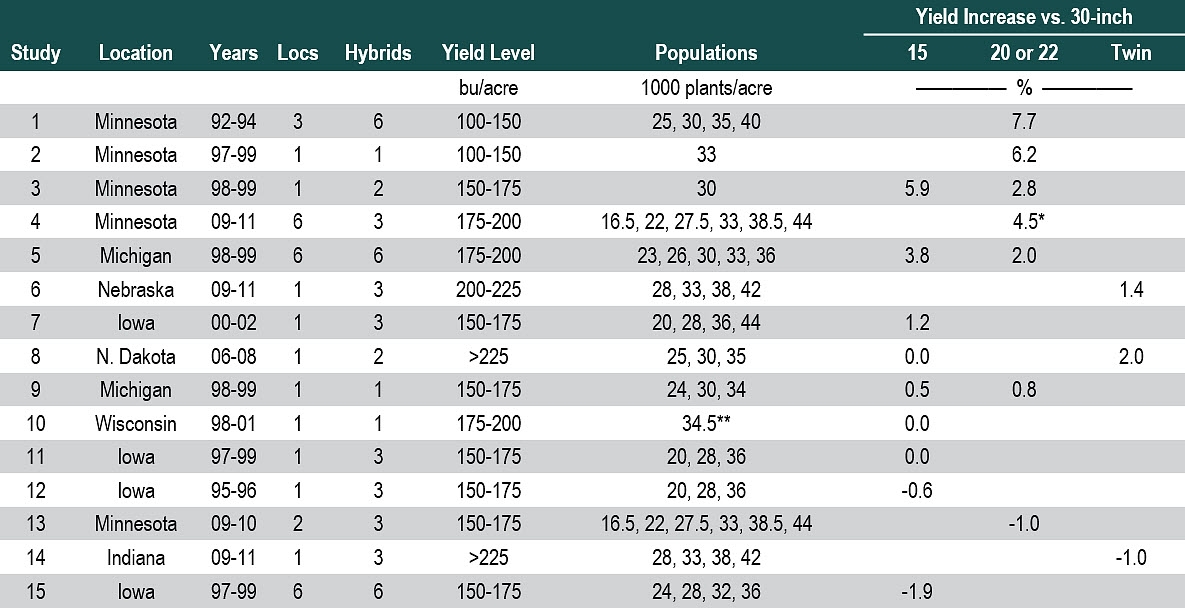Select the 5.9 value in study 3
The image size is (1185, 608).
(x=917, y=188)
